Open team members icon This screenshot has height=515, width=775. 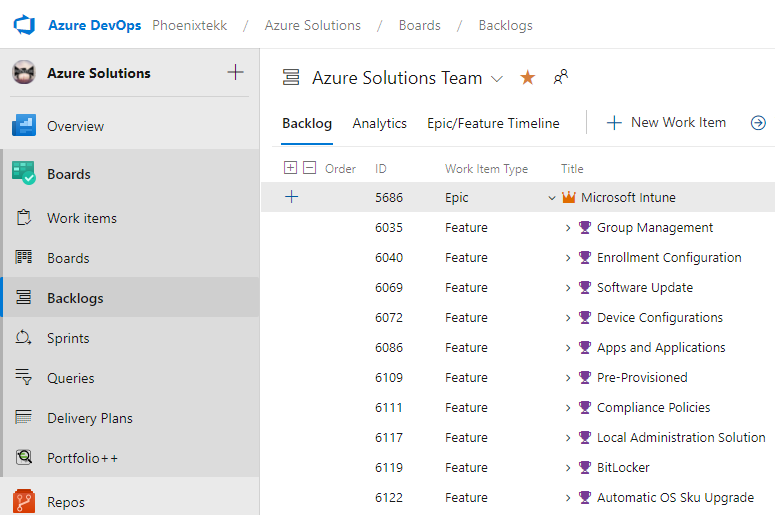coord(560,77)
